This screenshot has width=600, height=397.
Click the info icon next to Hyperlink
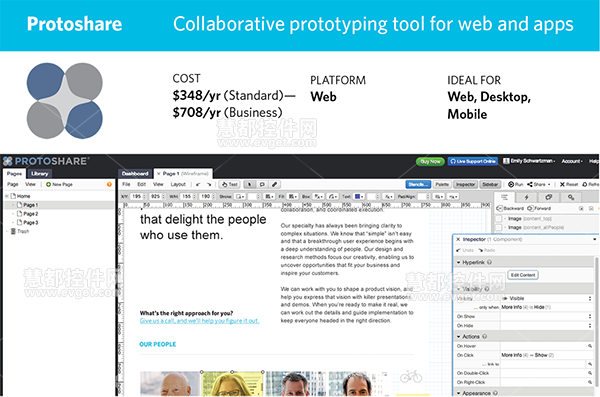tap(489, 263)
